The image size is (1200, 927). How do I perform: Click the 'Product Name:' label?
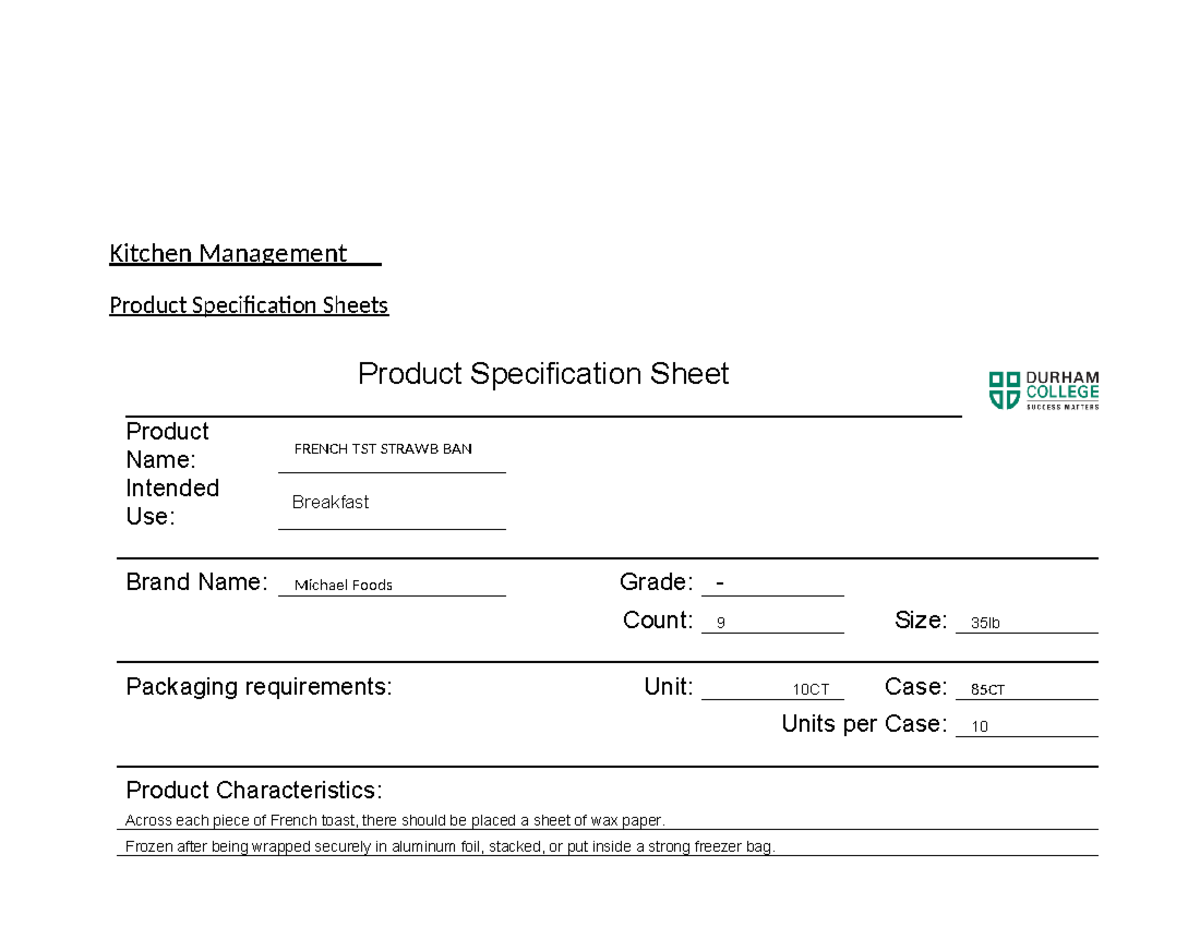tap(167, 446)
